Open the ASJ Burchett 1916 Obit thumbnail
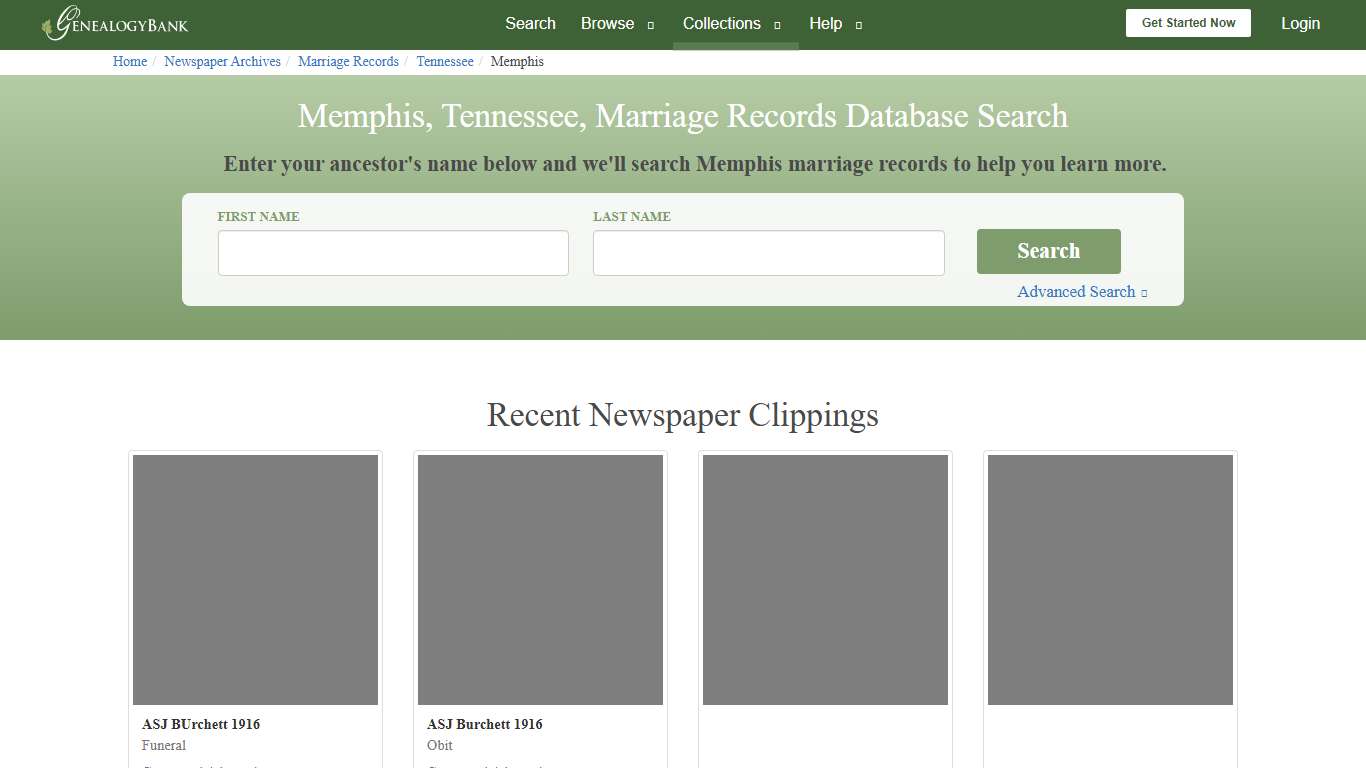This screenshot has width=1366, height=768. (x=540, y=579)
